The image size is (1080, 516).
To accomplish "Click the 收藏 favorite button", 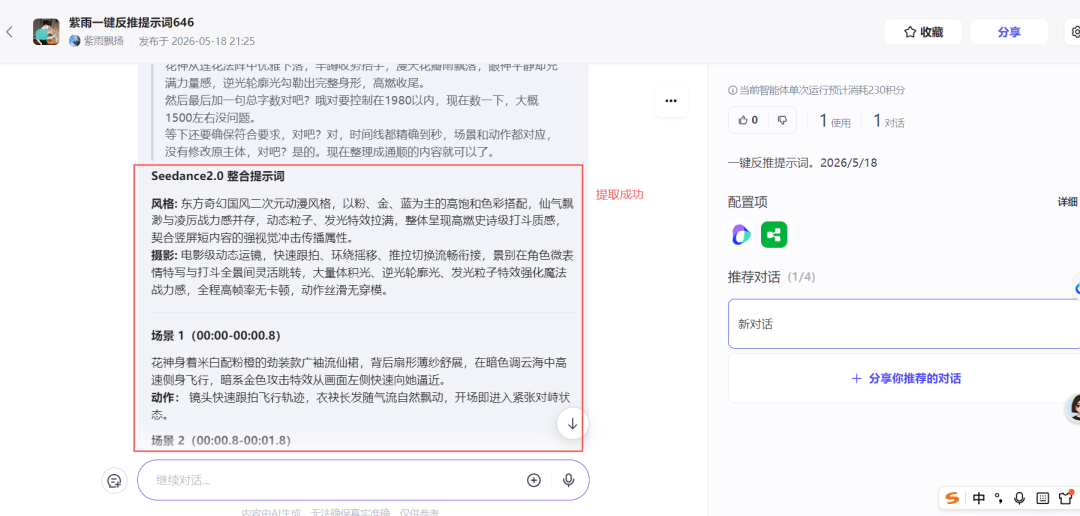I will pos(923,32).
